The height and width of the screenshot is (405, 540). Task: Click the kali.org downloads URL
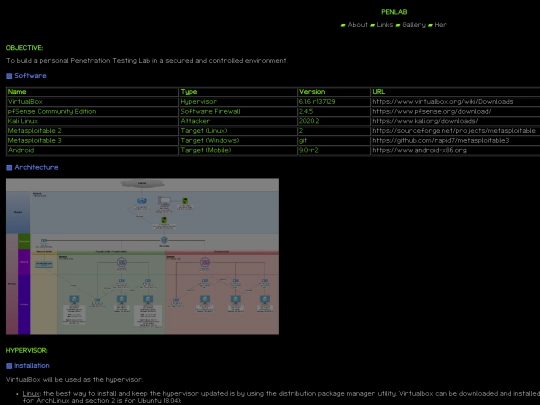coord(425,121)
